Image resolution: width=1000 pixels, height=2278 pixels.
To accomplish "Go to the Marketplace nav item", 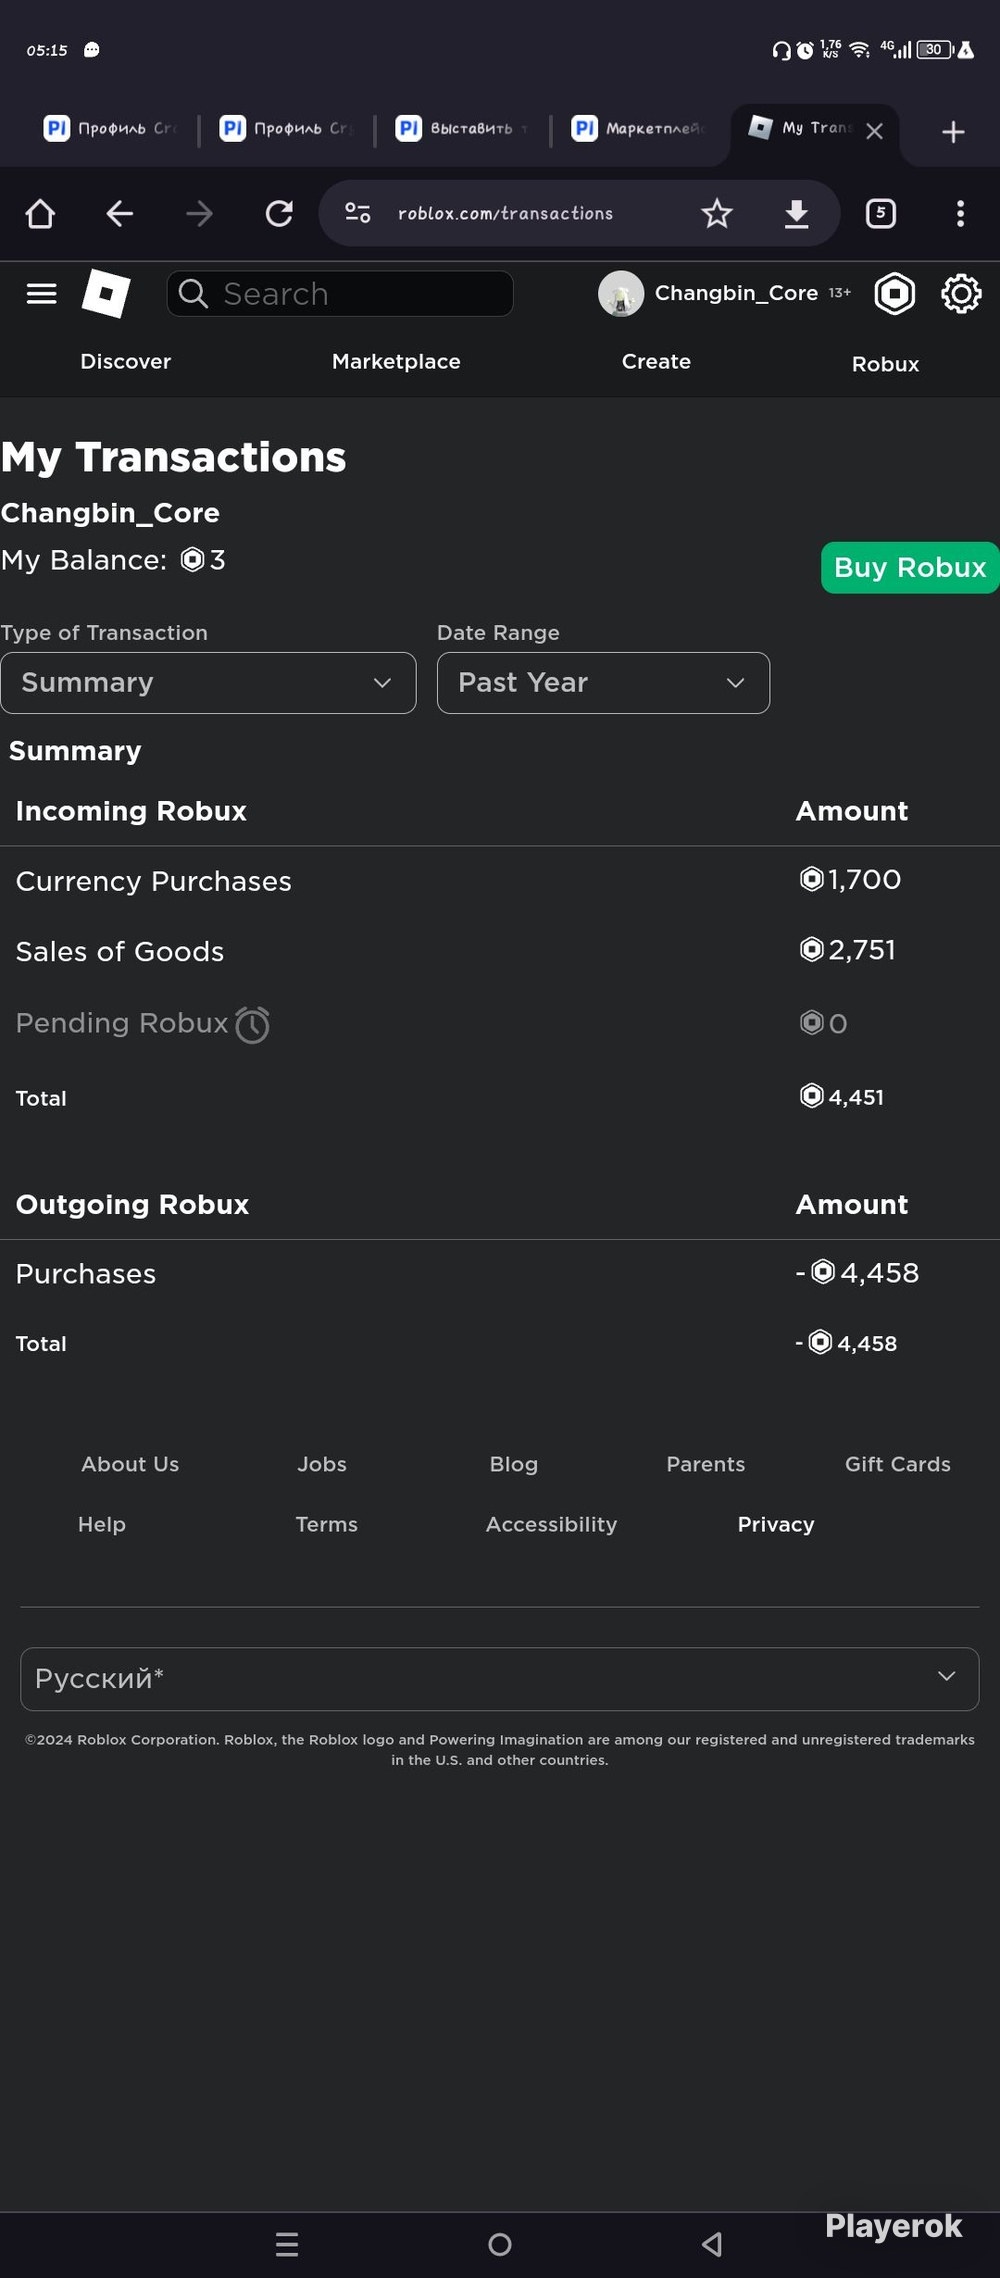I will click(x=396, y=362).
